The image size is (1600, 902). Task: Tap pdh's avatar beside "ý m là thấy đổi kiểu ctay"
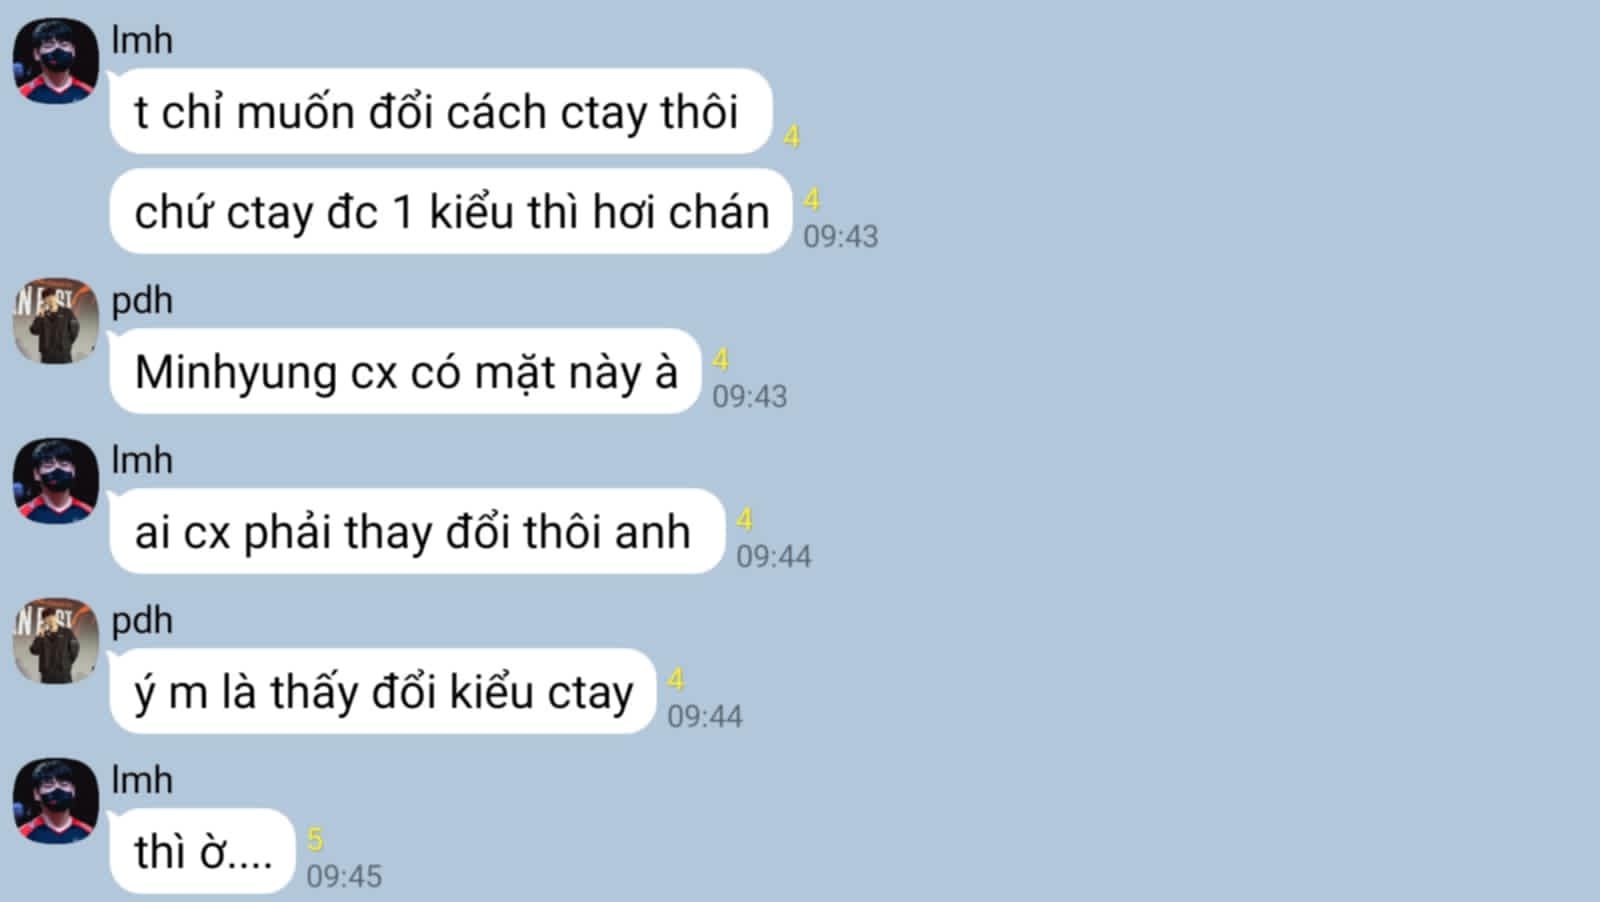tap(56, 641)
